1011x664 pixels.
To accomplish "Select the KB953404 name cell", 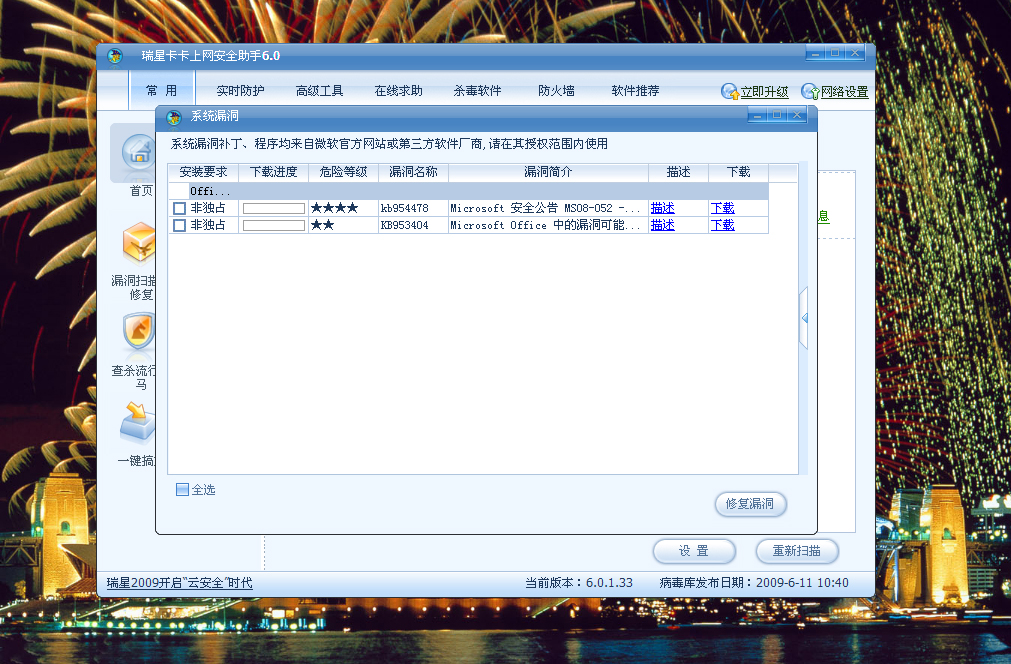I will 413,225.
